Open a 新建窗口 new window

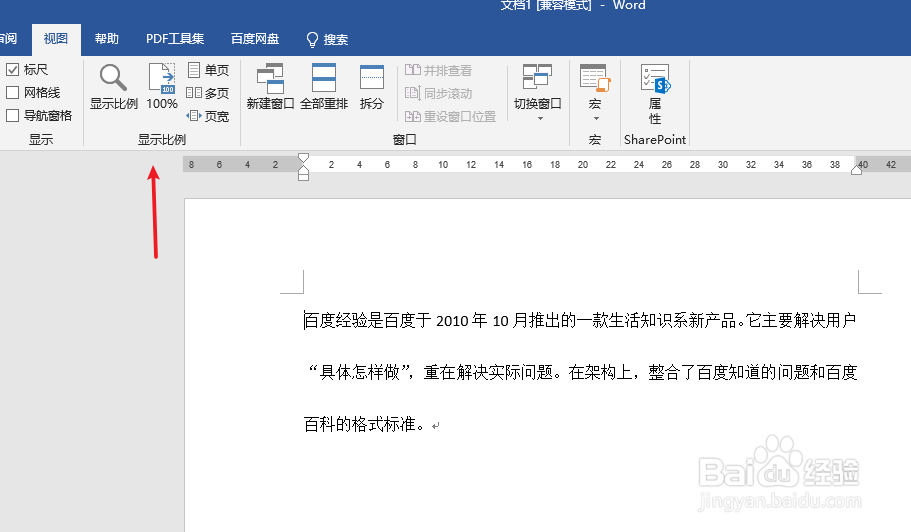point(270,87)
